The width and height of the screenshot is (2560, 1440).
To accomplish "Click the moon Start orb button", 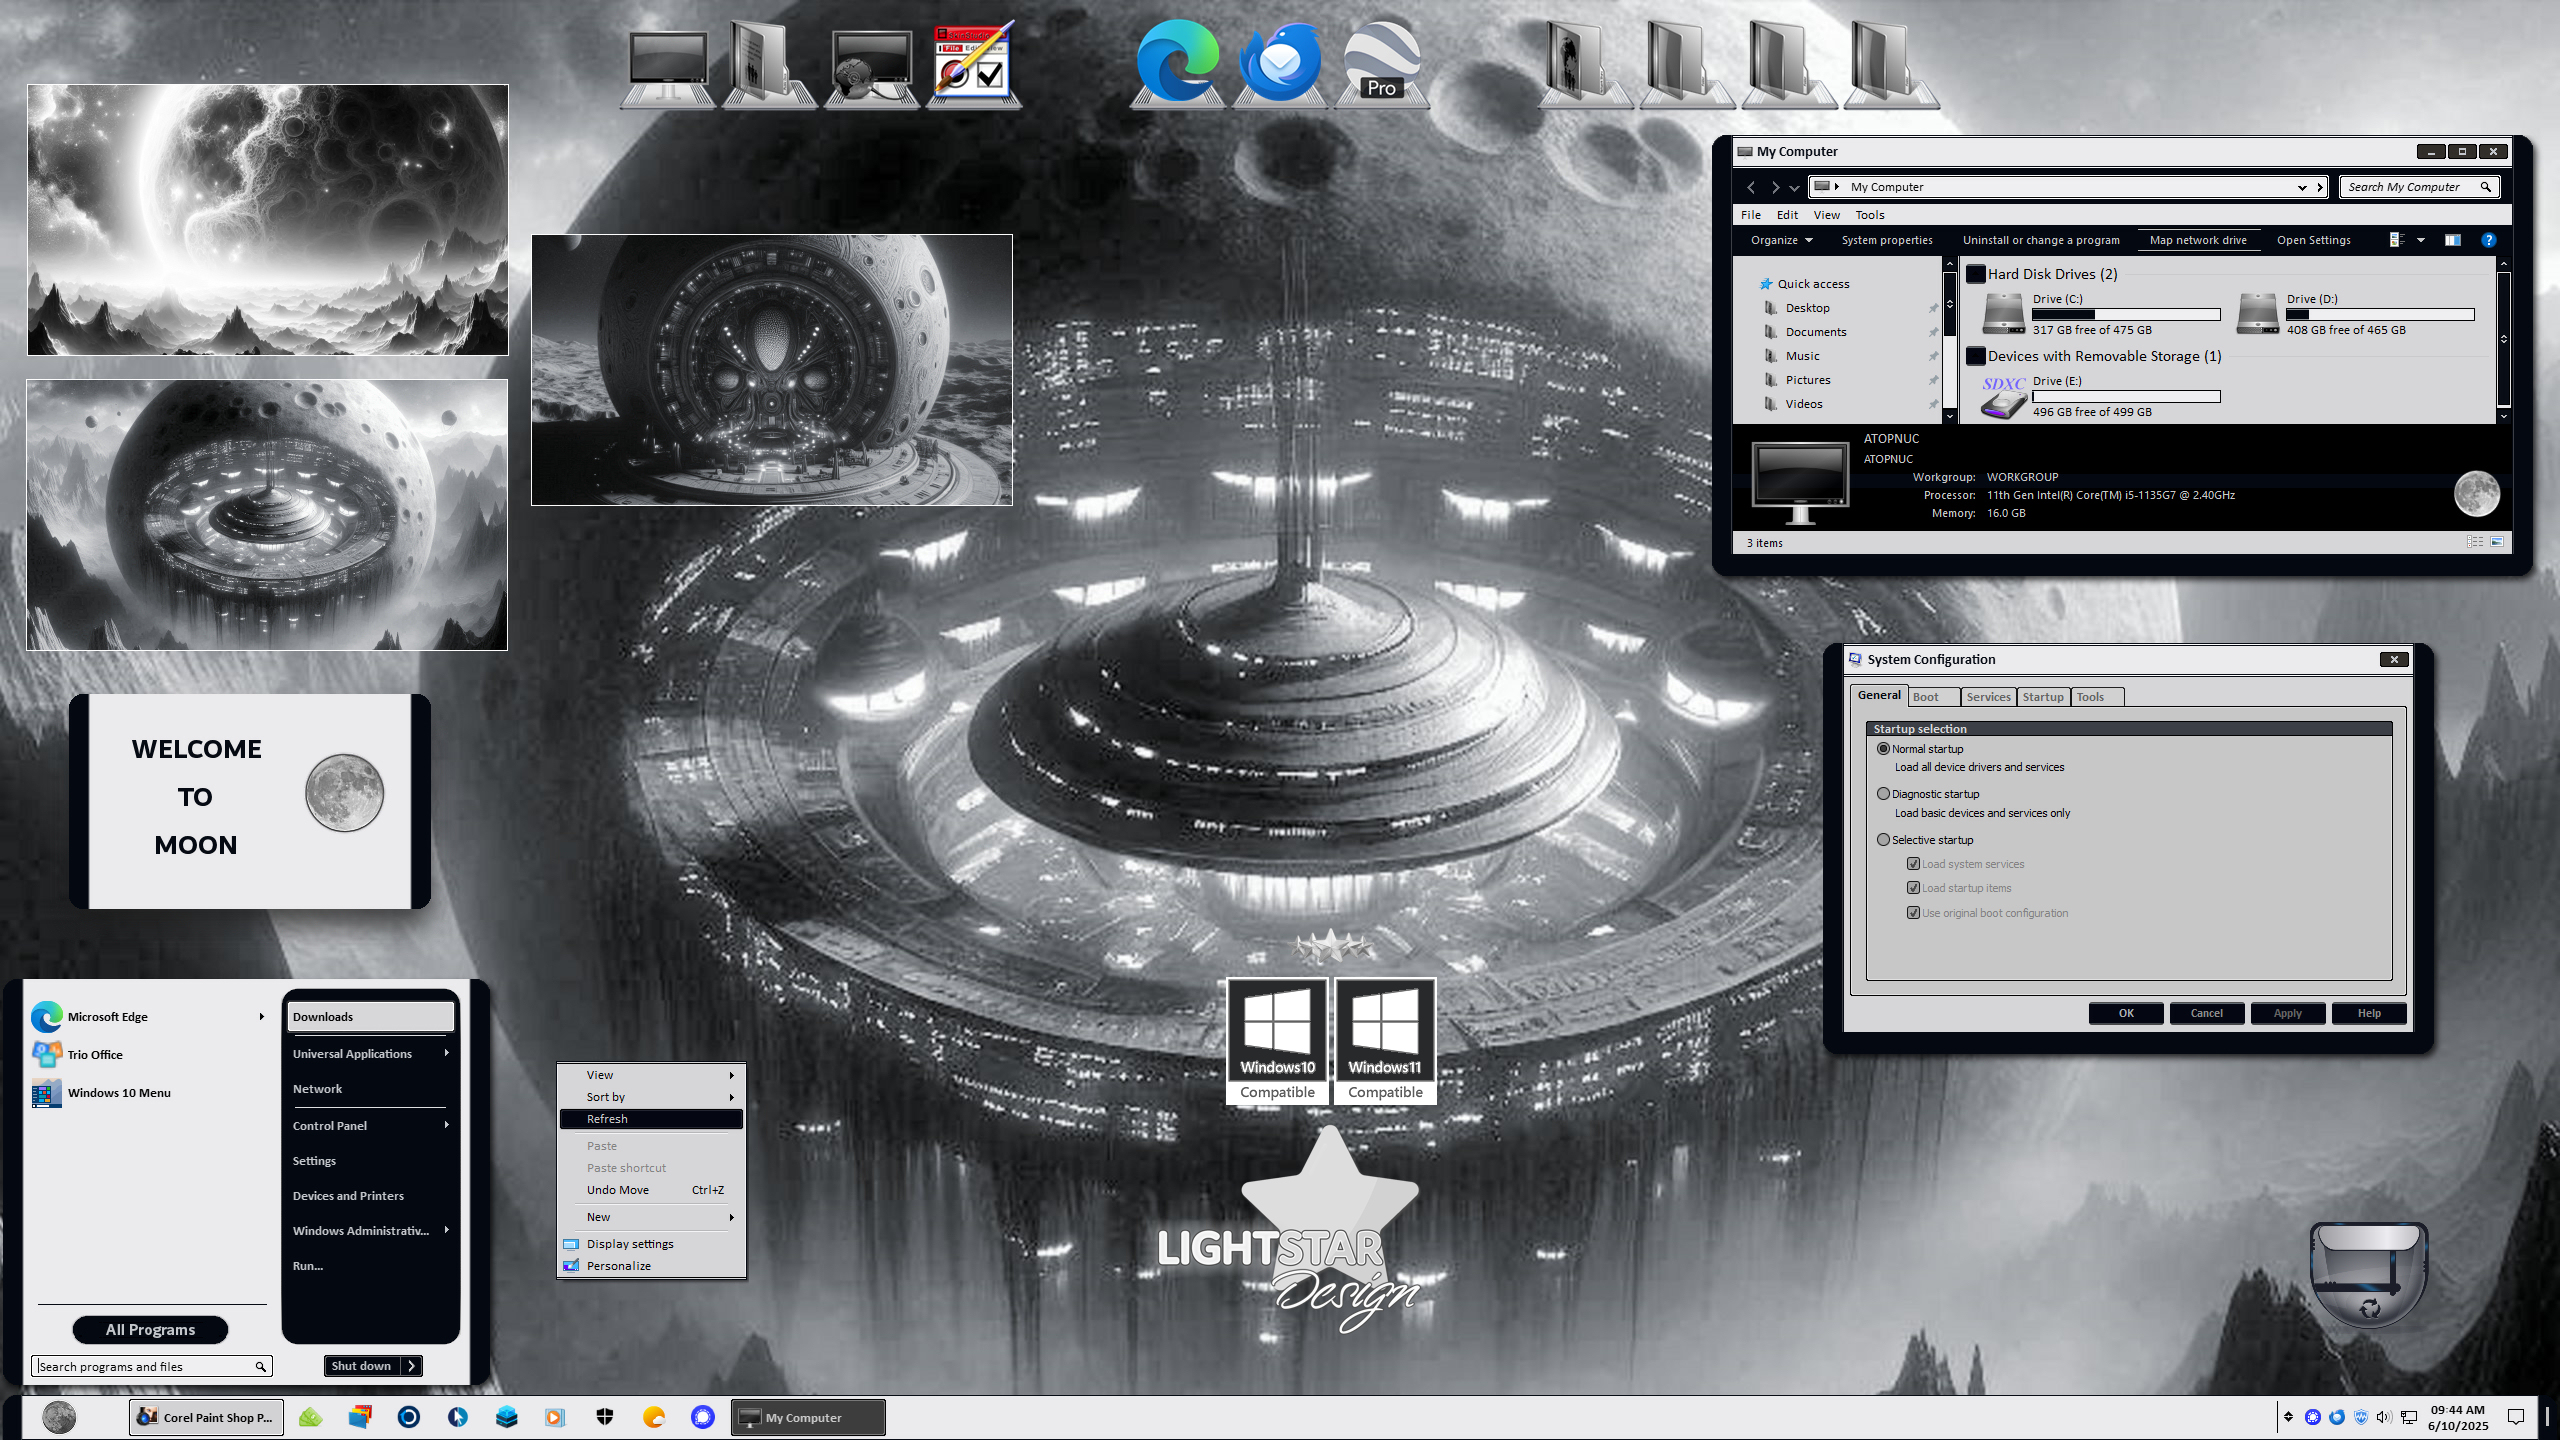I will [59, 1417].
